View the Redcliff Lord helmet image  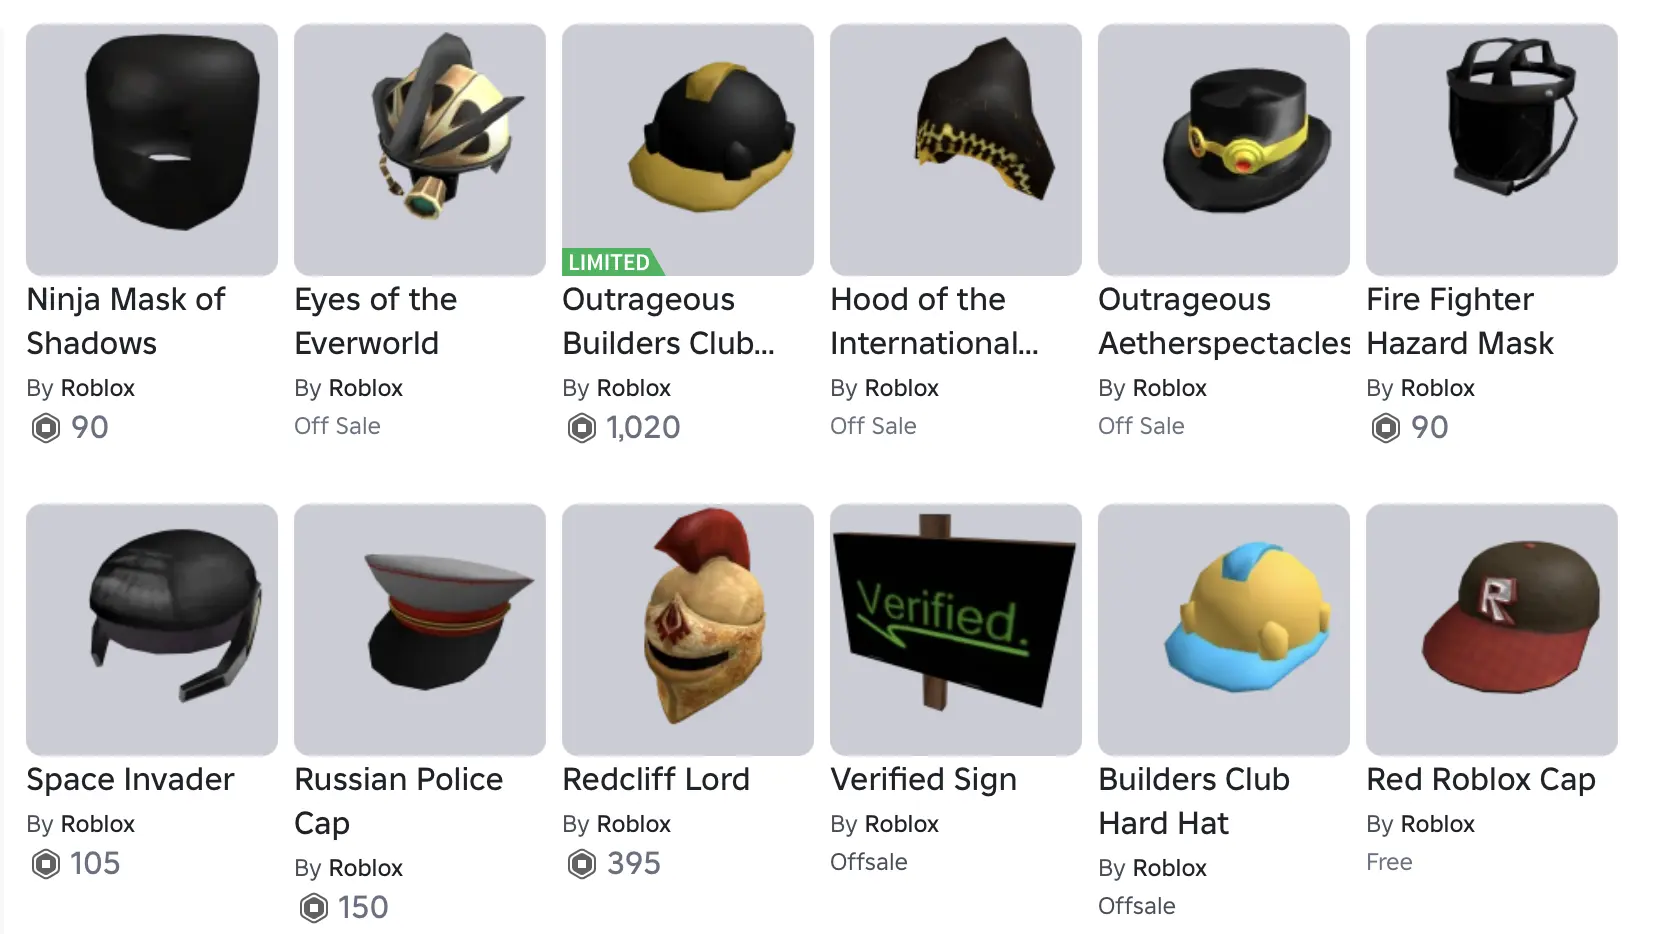[x=688, y=630]
